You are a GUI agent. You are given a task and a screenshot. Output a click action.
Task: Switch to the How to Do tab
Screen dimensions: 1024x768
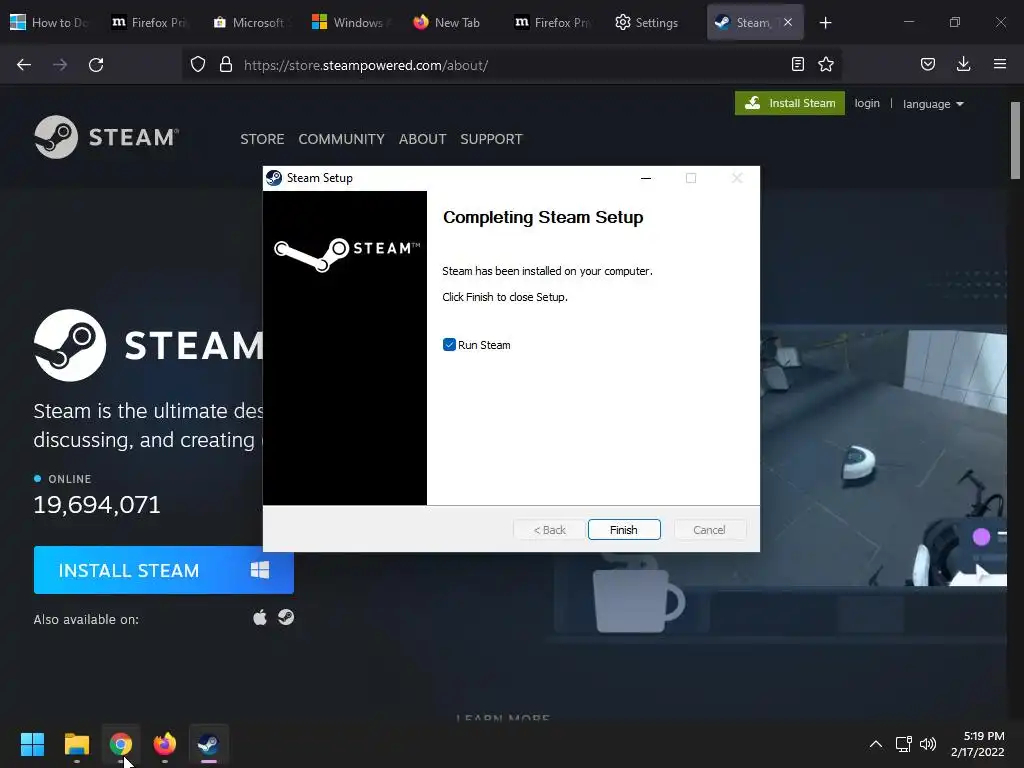coord(50,23)
